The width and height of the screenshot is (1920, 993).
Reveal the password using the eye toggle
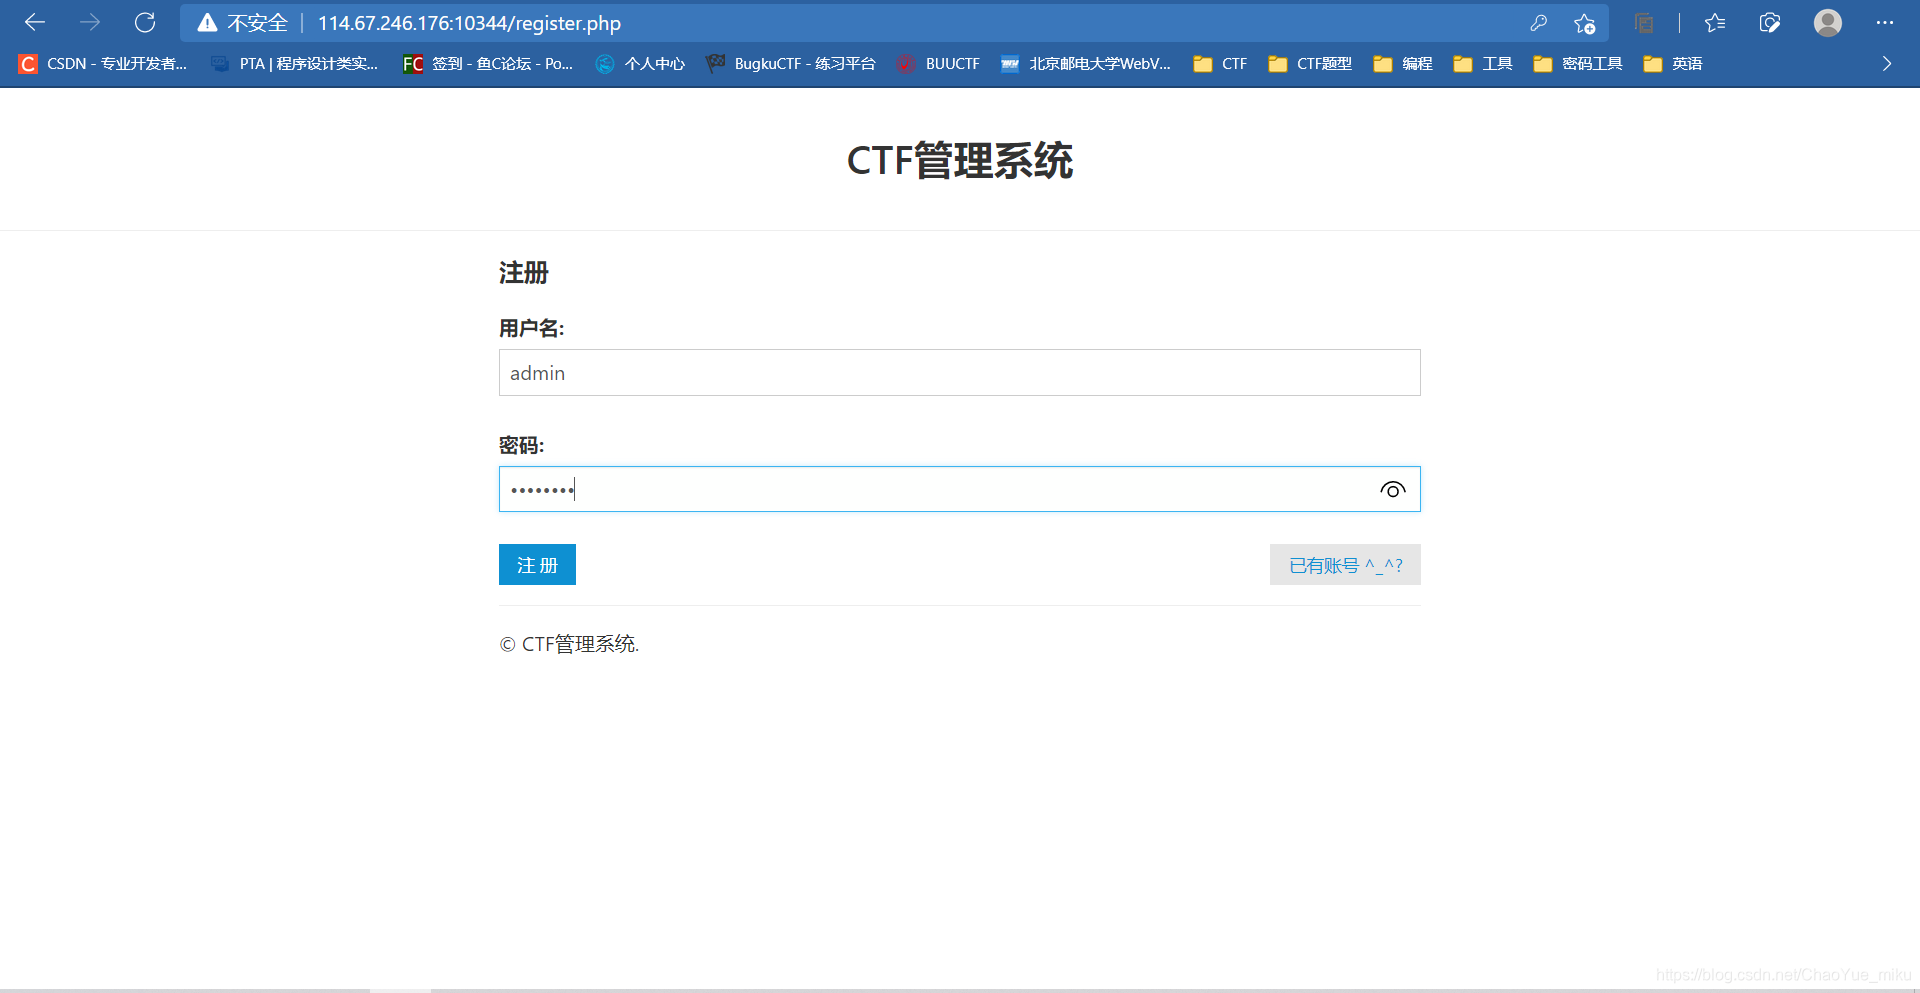coord(1392,489)
